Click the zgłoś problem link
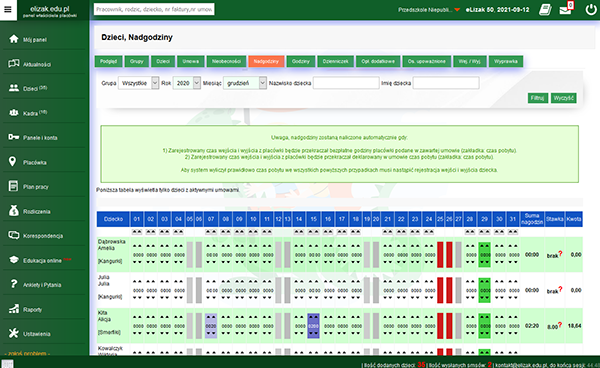The width and height of the screenshot is (600, 368). [27, 353]
